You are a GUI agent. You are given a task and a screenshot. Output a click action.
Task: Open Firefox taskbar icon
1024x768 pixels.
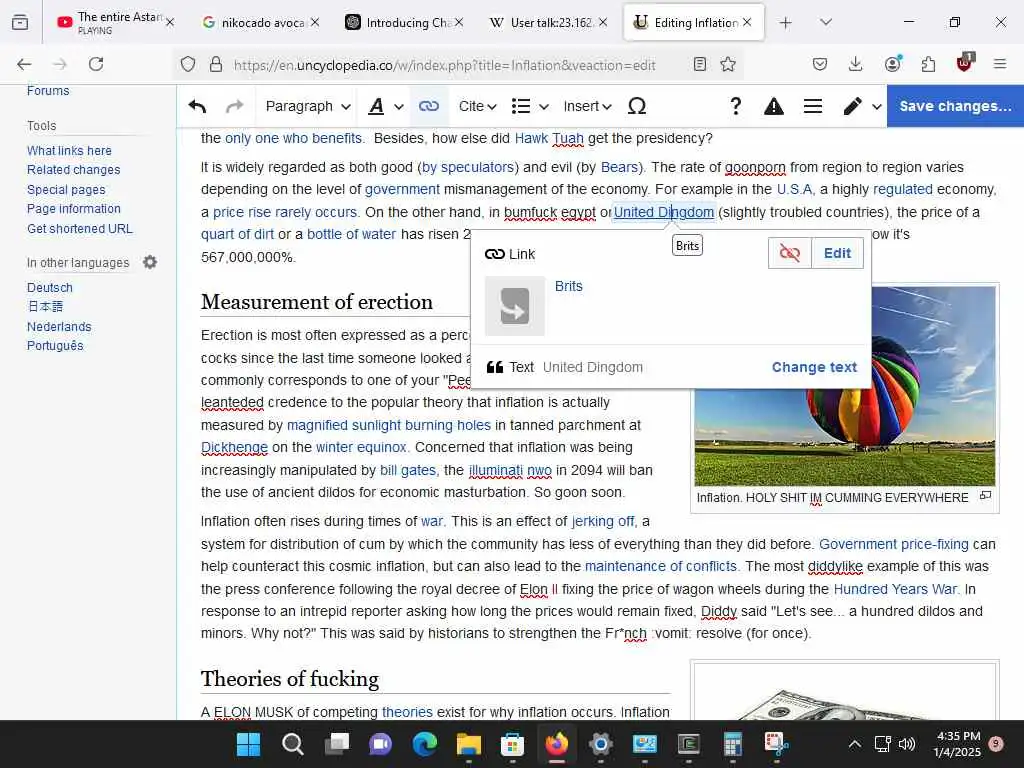[556, 744]
